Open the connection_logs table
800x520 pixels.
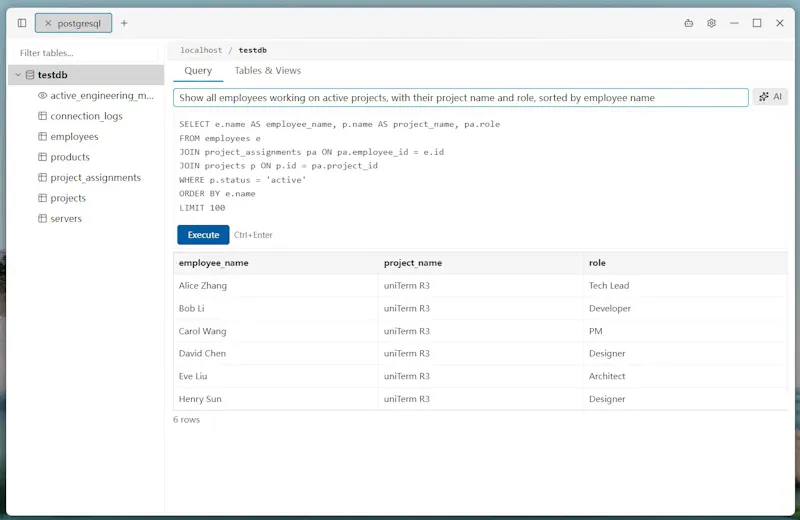pos(86,116)
